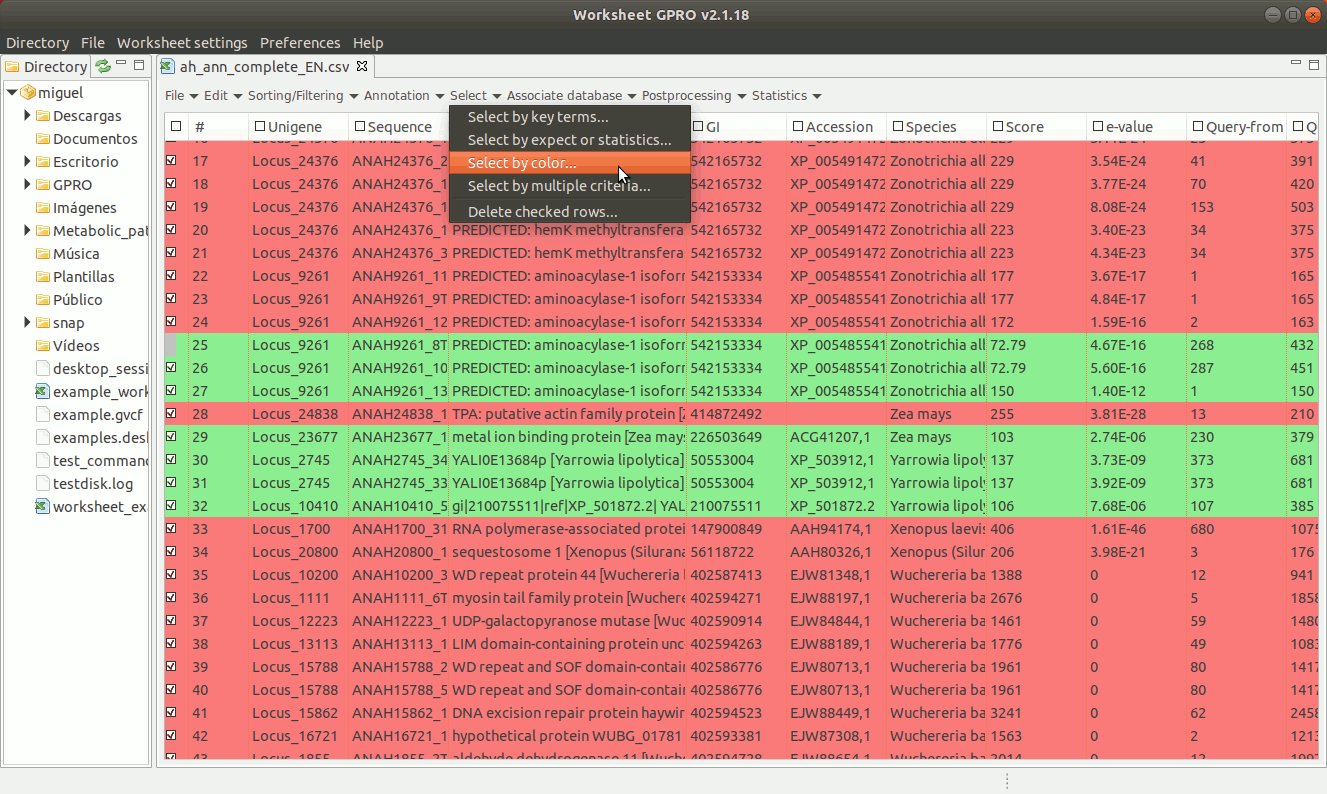The width and height of the screenshot is (1327, 794).
Task: Click Delete checked rows... option
Action: click(x=542, y=212)
